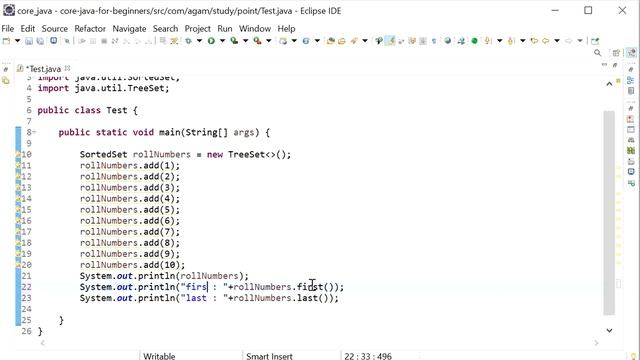Expand the Coverage dropdown arrow
640x360 pixels.
point(245,41)
